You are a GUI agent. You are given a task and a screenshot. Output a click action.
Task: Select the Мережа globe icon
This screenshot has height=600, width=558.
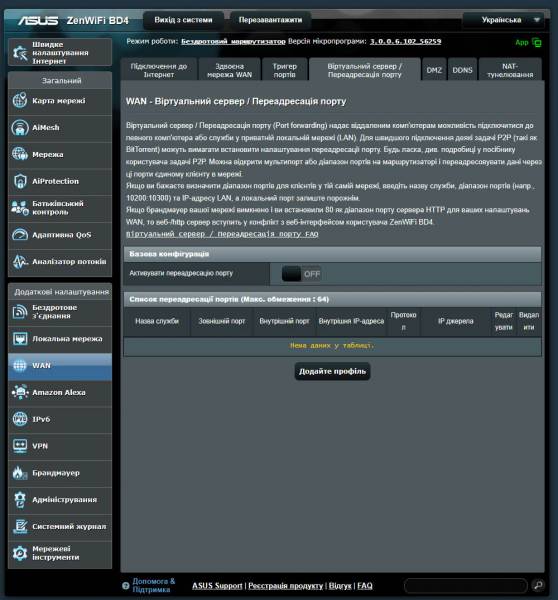(x=20, y=154)
